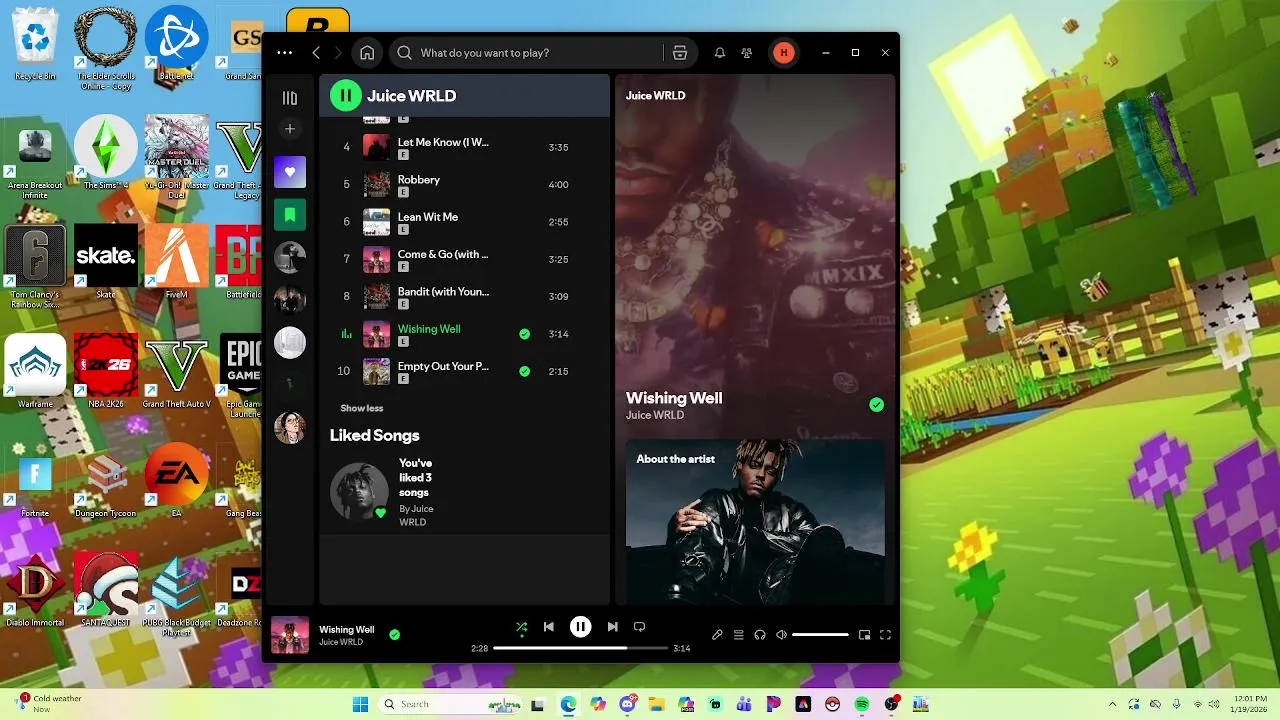Toggle repeat mode

(639, 627)
